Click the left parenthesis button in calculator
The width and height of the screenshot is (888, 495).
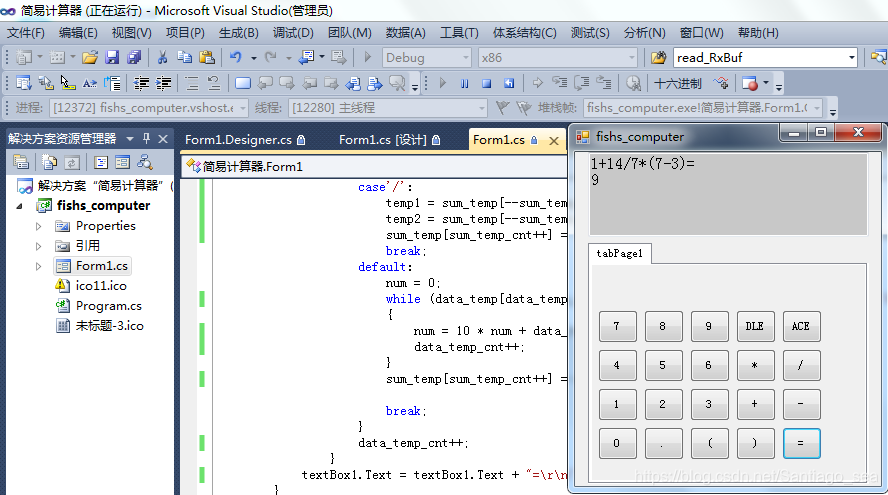[x=709, y=443]
